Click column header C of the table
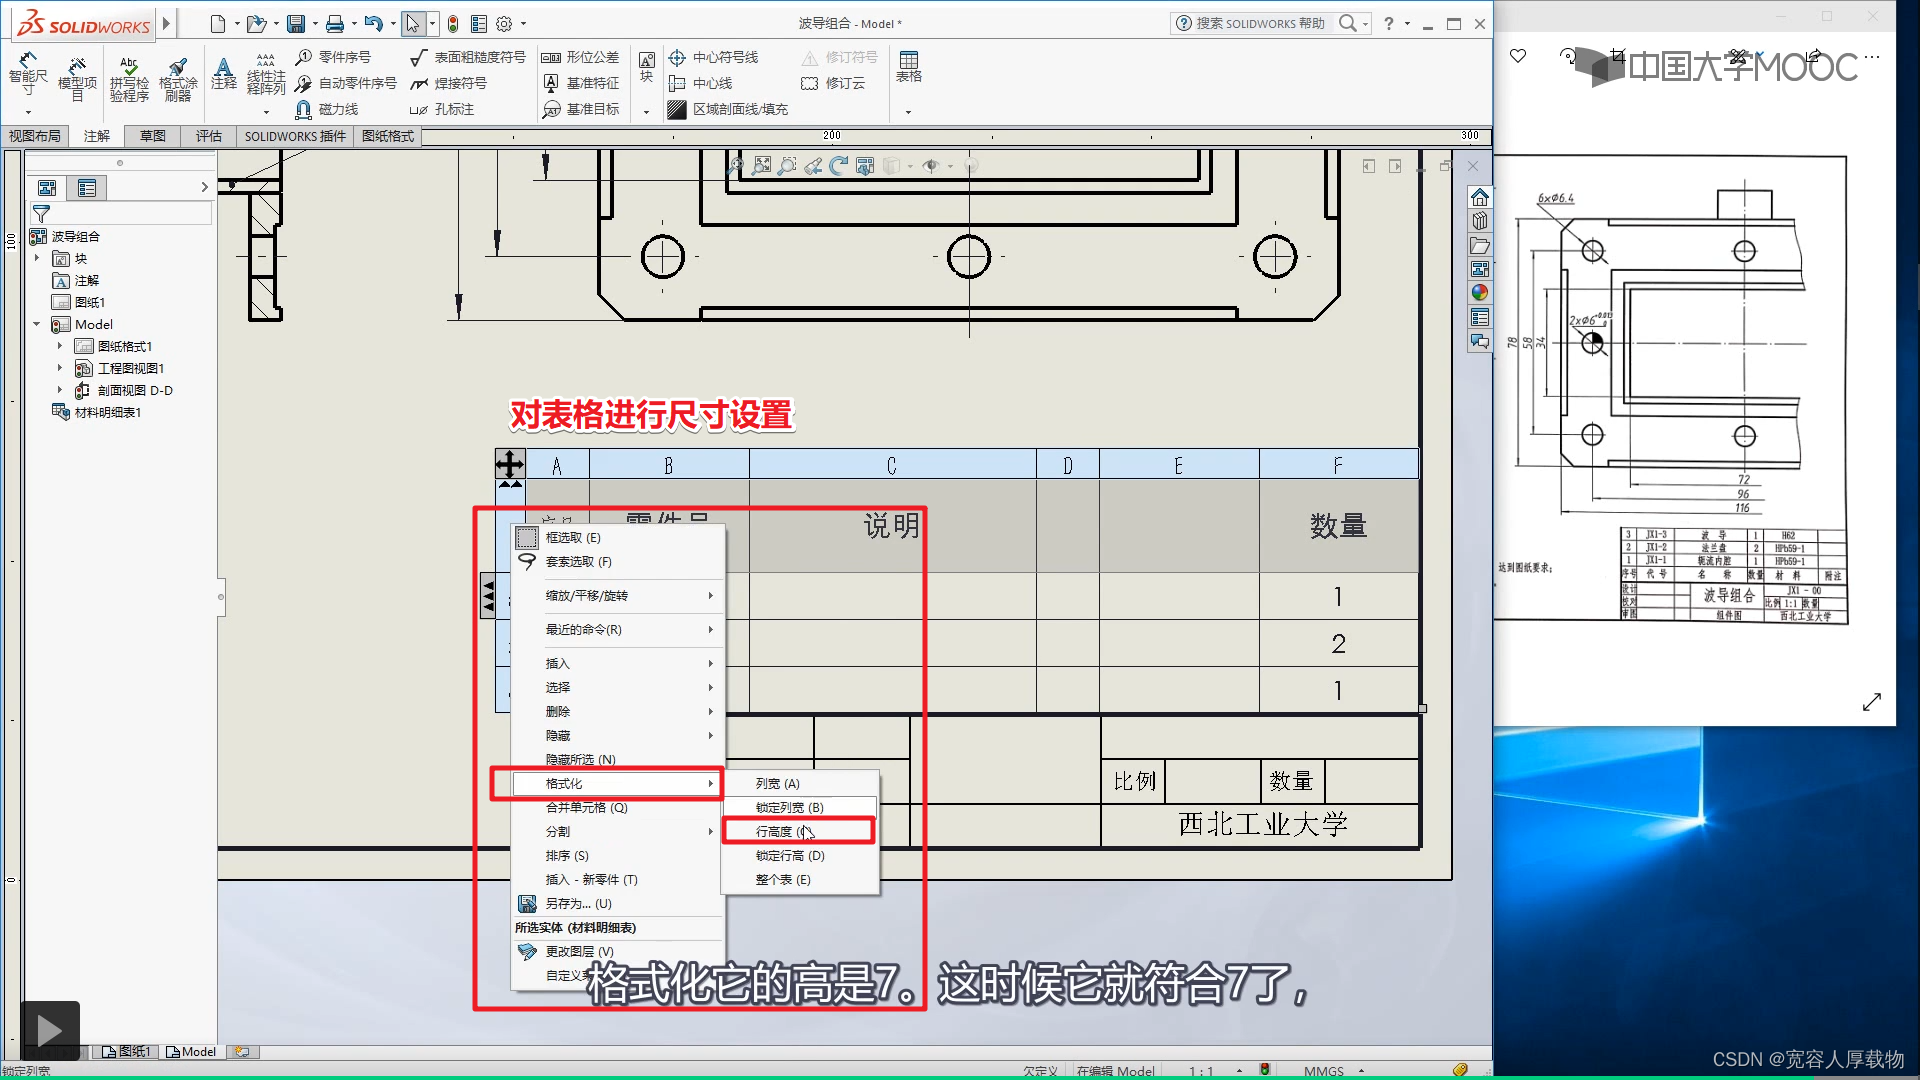 [891, 465]
